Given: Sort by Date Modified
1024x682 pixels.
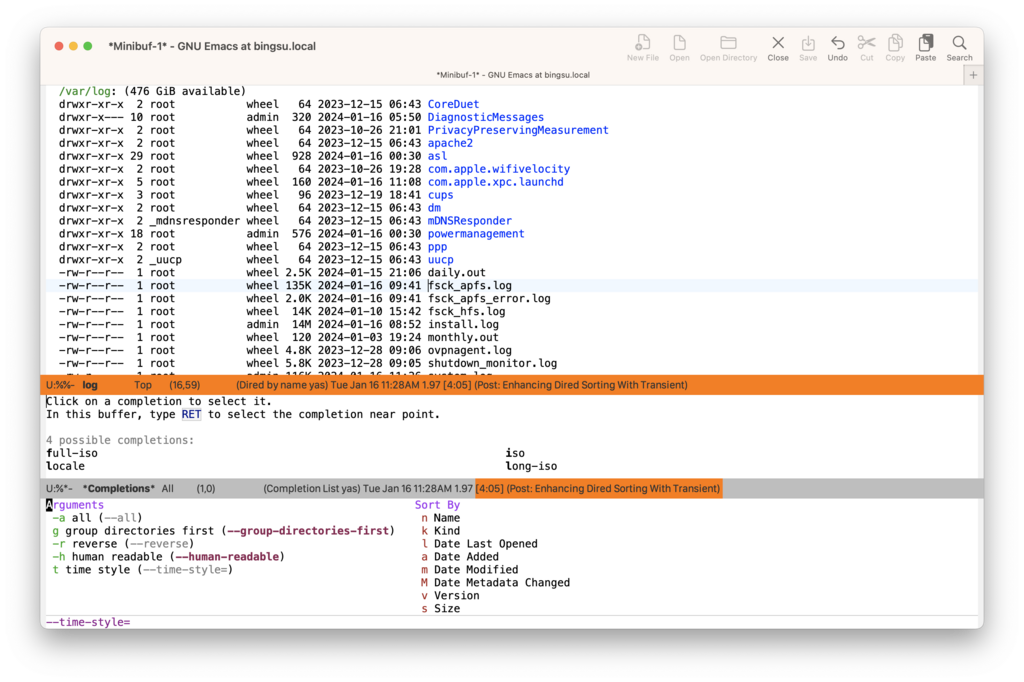Looking at the screenshot, I should [x=470, y=570].
